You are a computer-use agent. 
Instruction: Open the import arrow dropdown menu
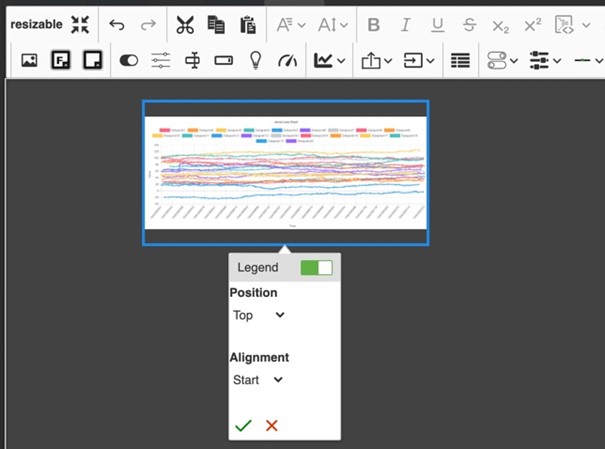tap(420, 60)
